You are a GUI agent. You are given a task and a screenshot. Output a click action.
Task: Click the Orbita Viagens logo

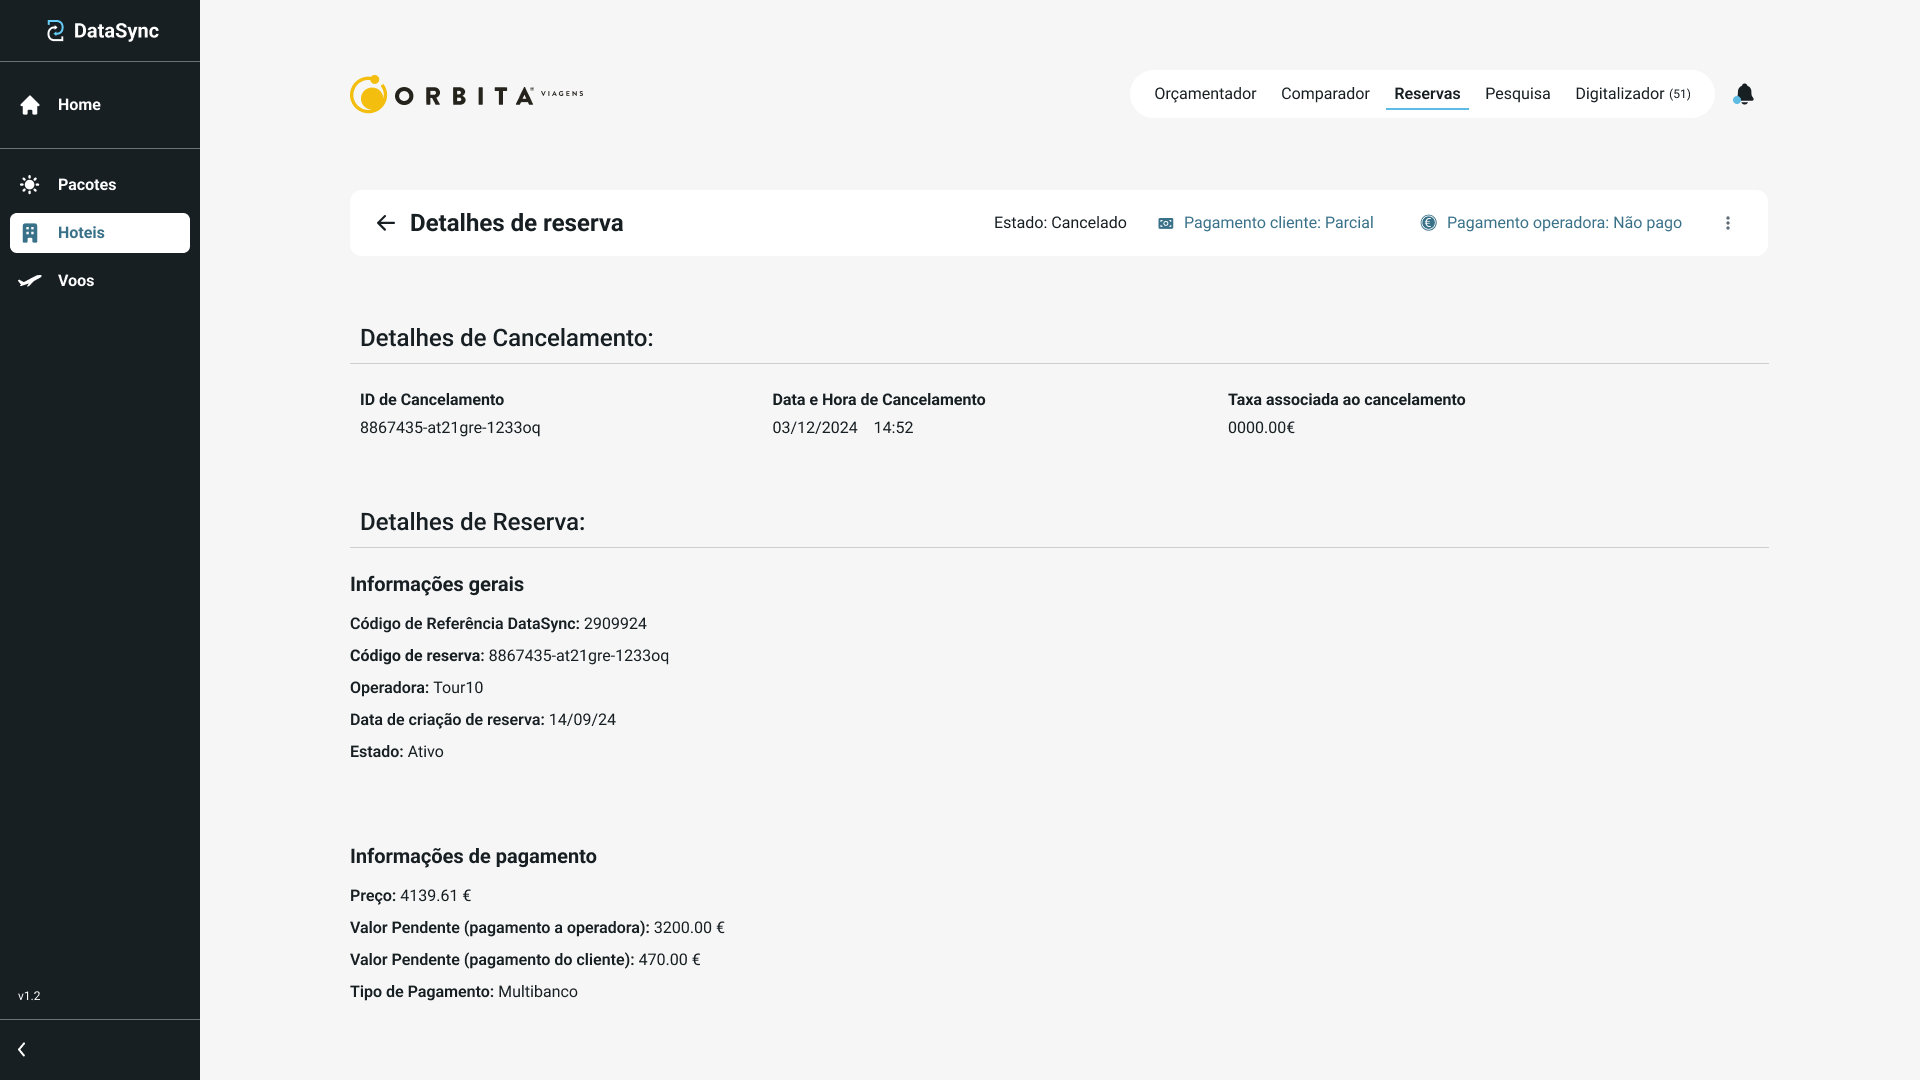click(466, 94)
